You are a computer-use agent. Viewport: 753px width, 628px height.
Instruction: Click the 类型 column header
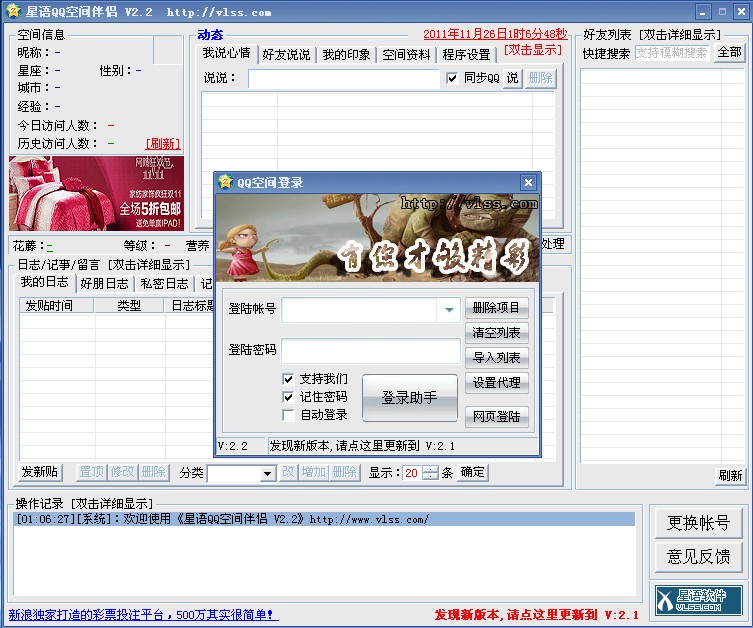[x=130, y=306]
